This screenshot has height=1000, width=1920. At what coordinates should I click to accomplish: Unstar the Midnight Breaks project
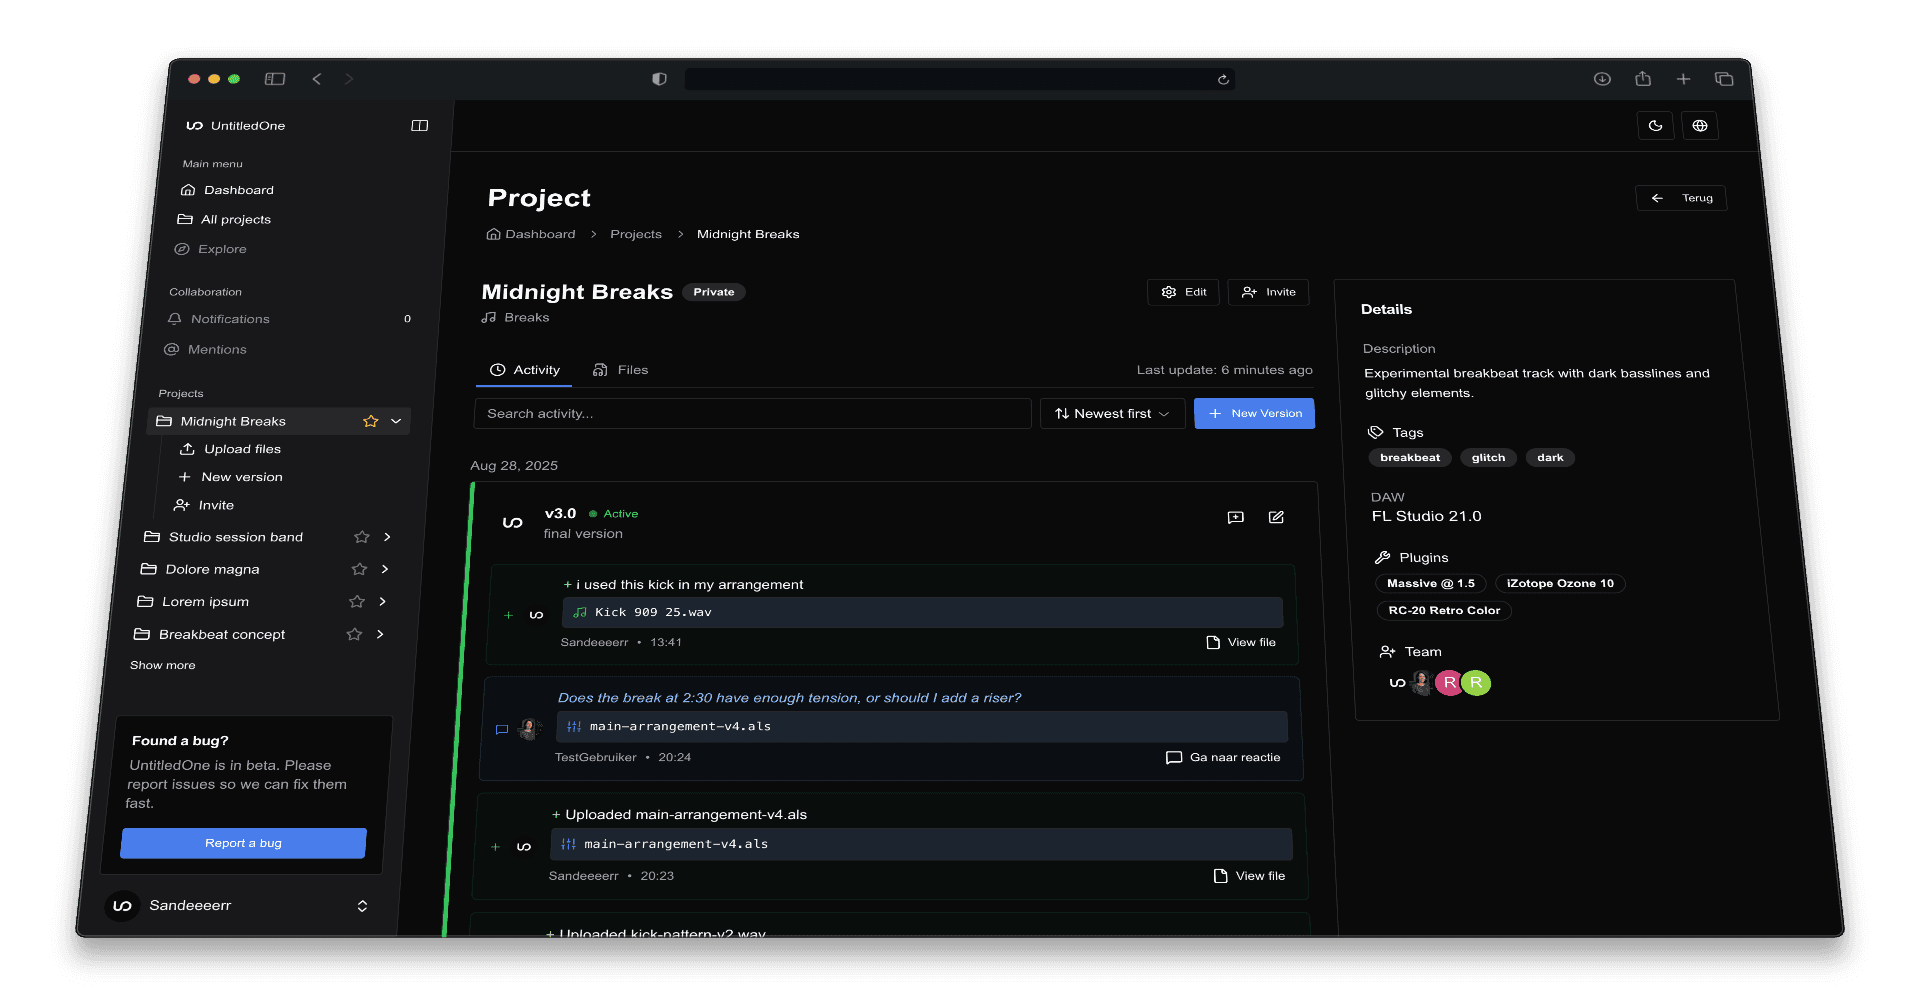pos(370,421)
